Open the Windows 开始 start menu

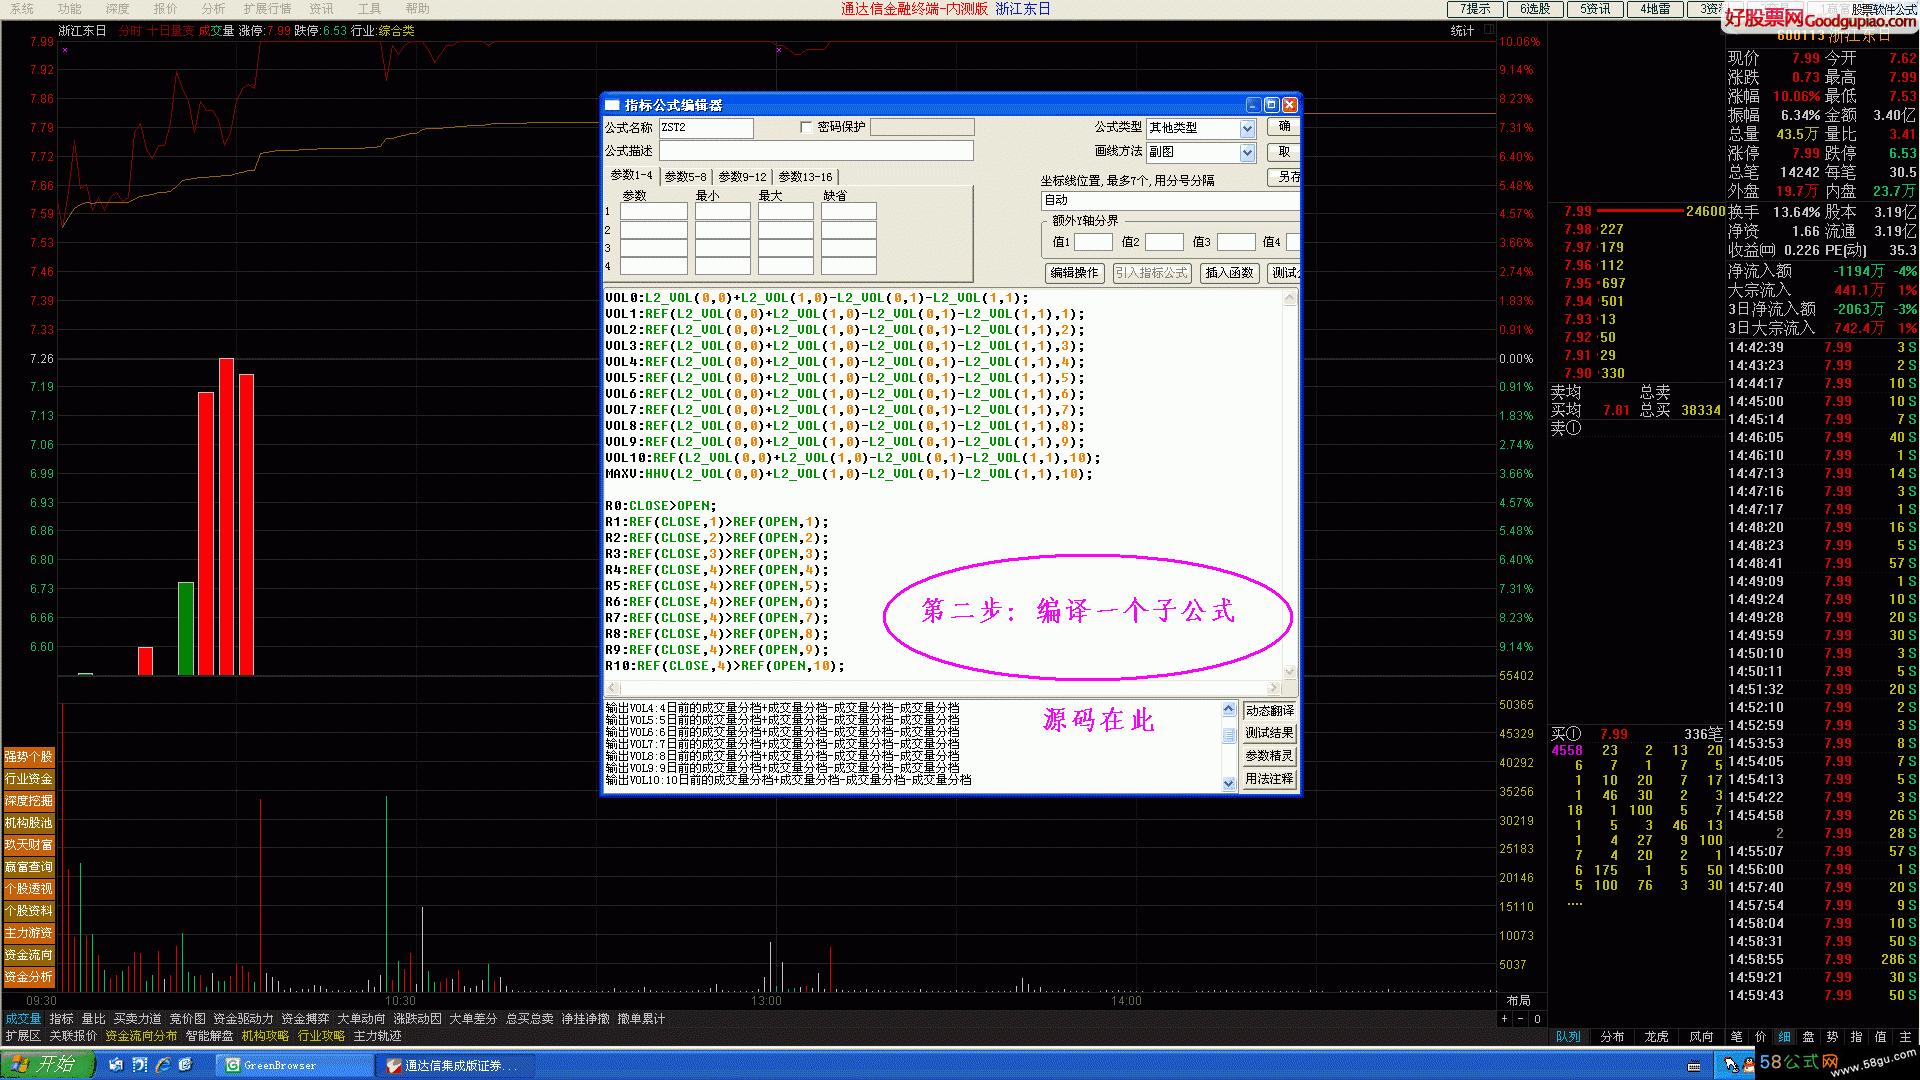(x=47, y=1065)
